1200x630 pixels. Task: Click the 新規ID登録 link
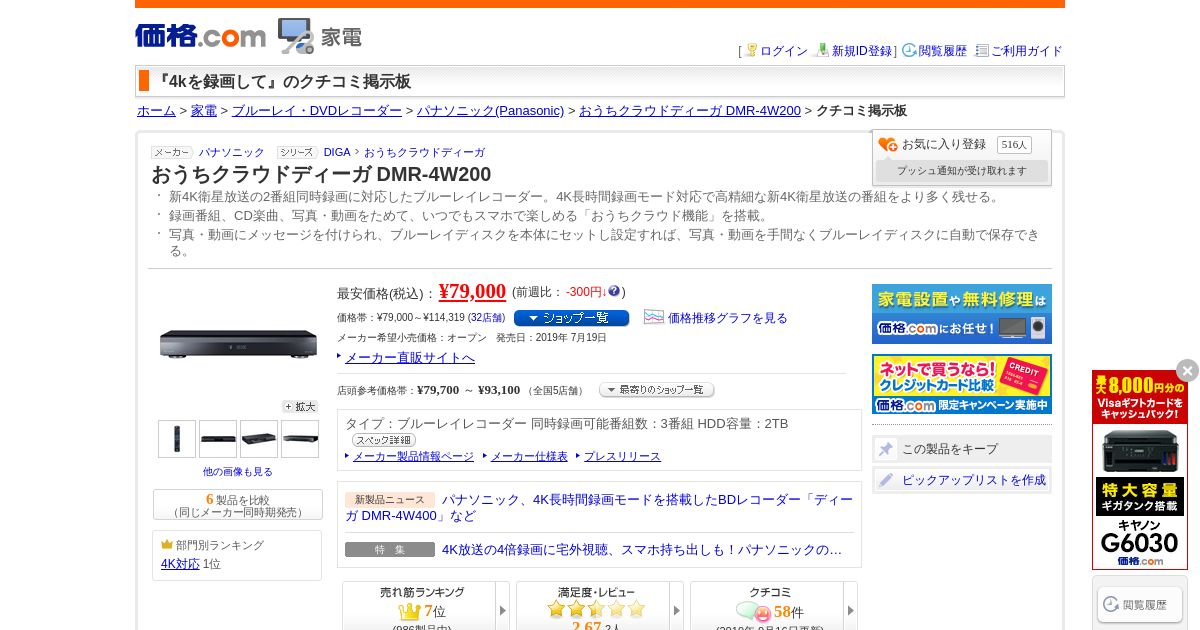[862, 51]
